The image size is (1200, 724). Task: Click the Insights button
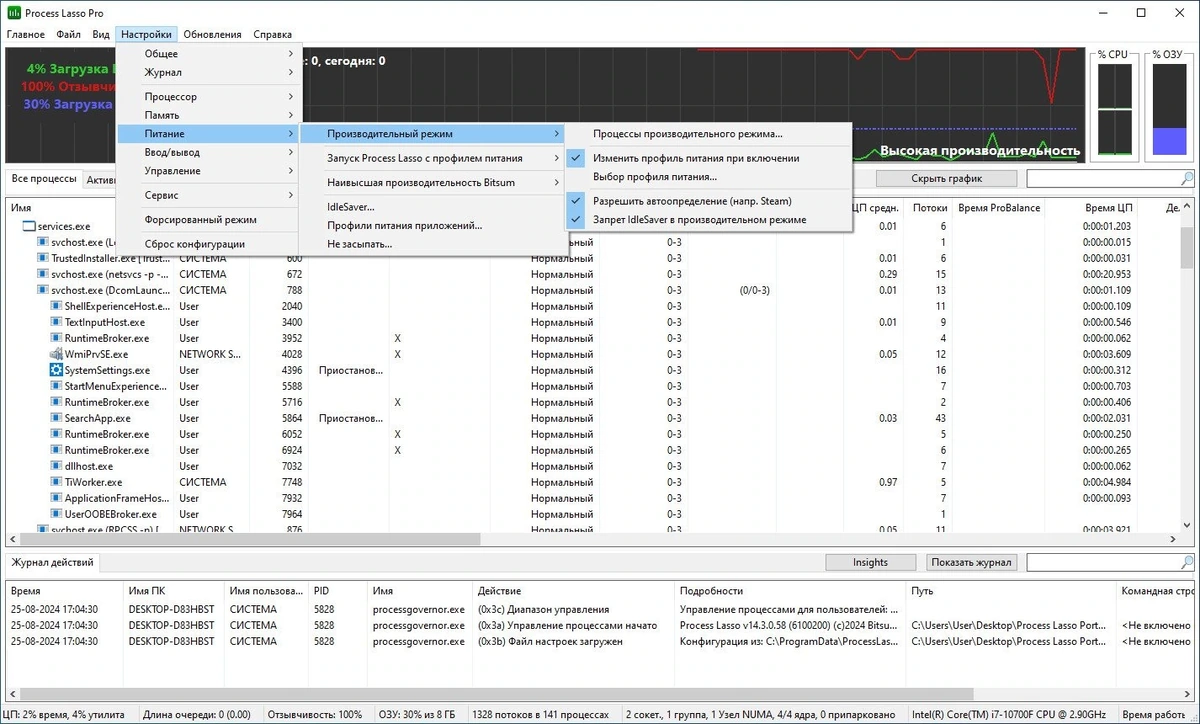pyautogui.click(x=870, y=562)
